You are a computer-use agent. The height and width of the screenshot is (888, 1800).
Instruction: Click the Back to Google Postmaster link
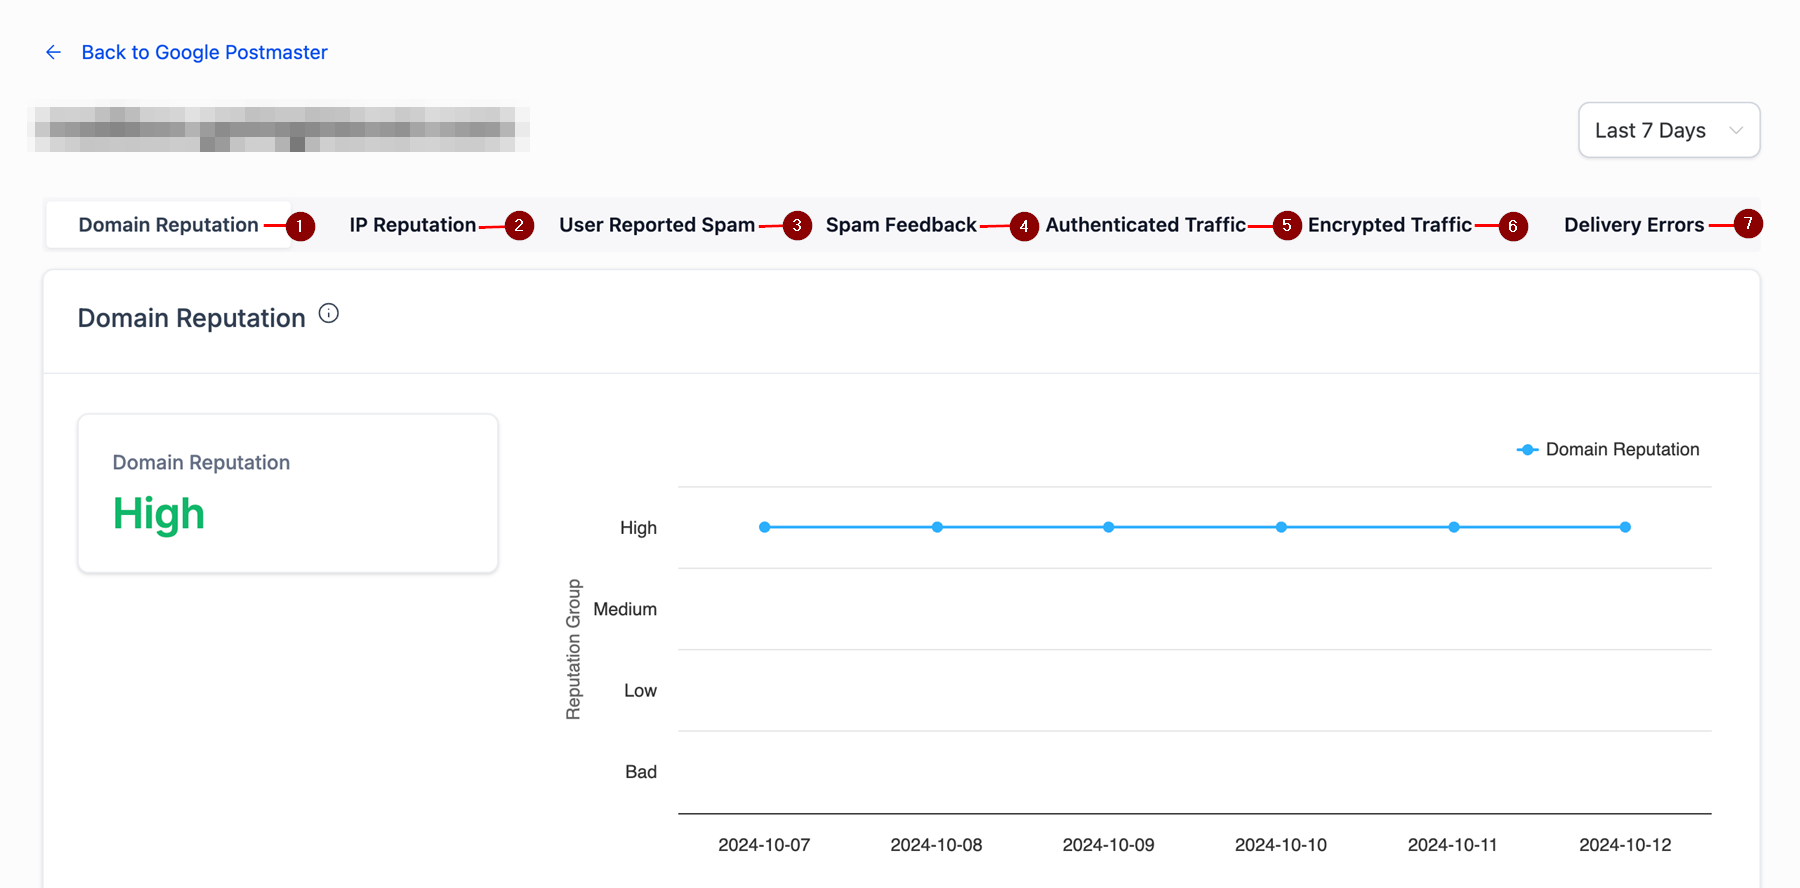coord(204,52)
